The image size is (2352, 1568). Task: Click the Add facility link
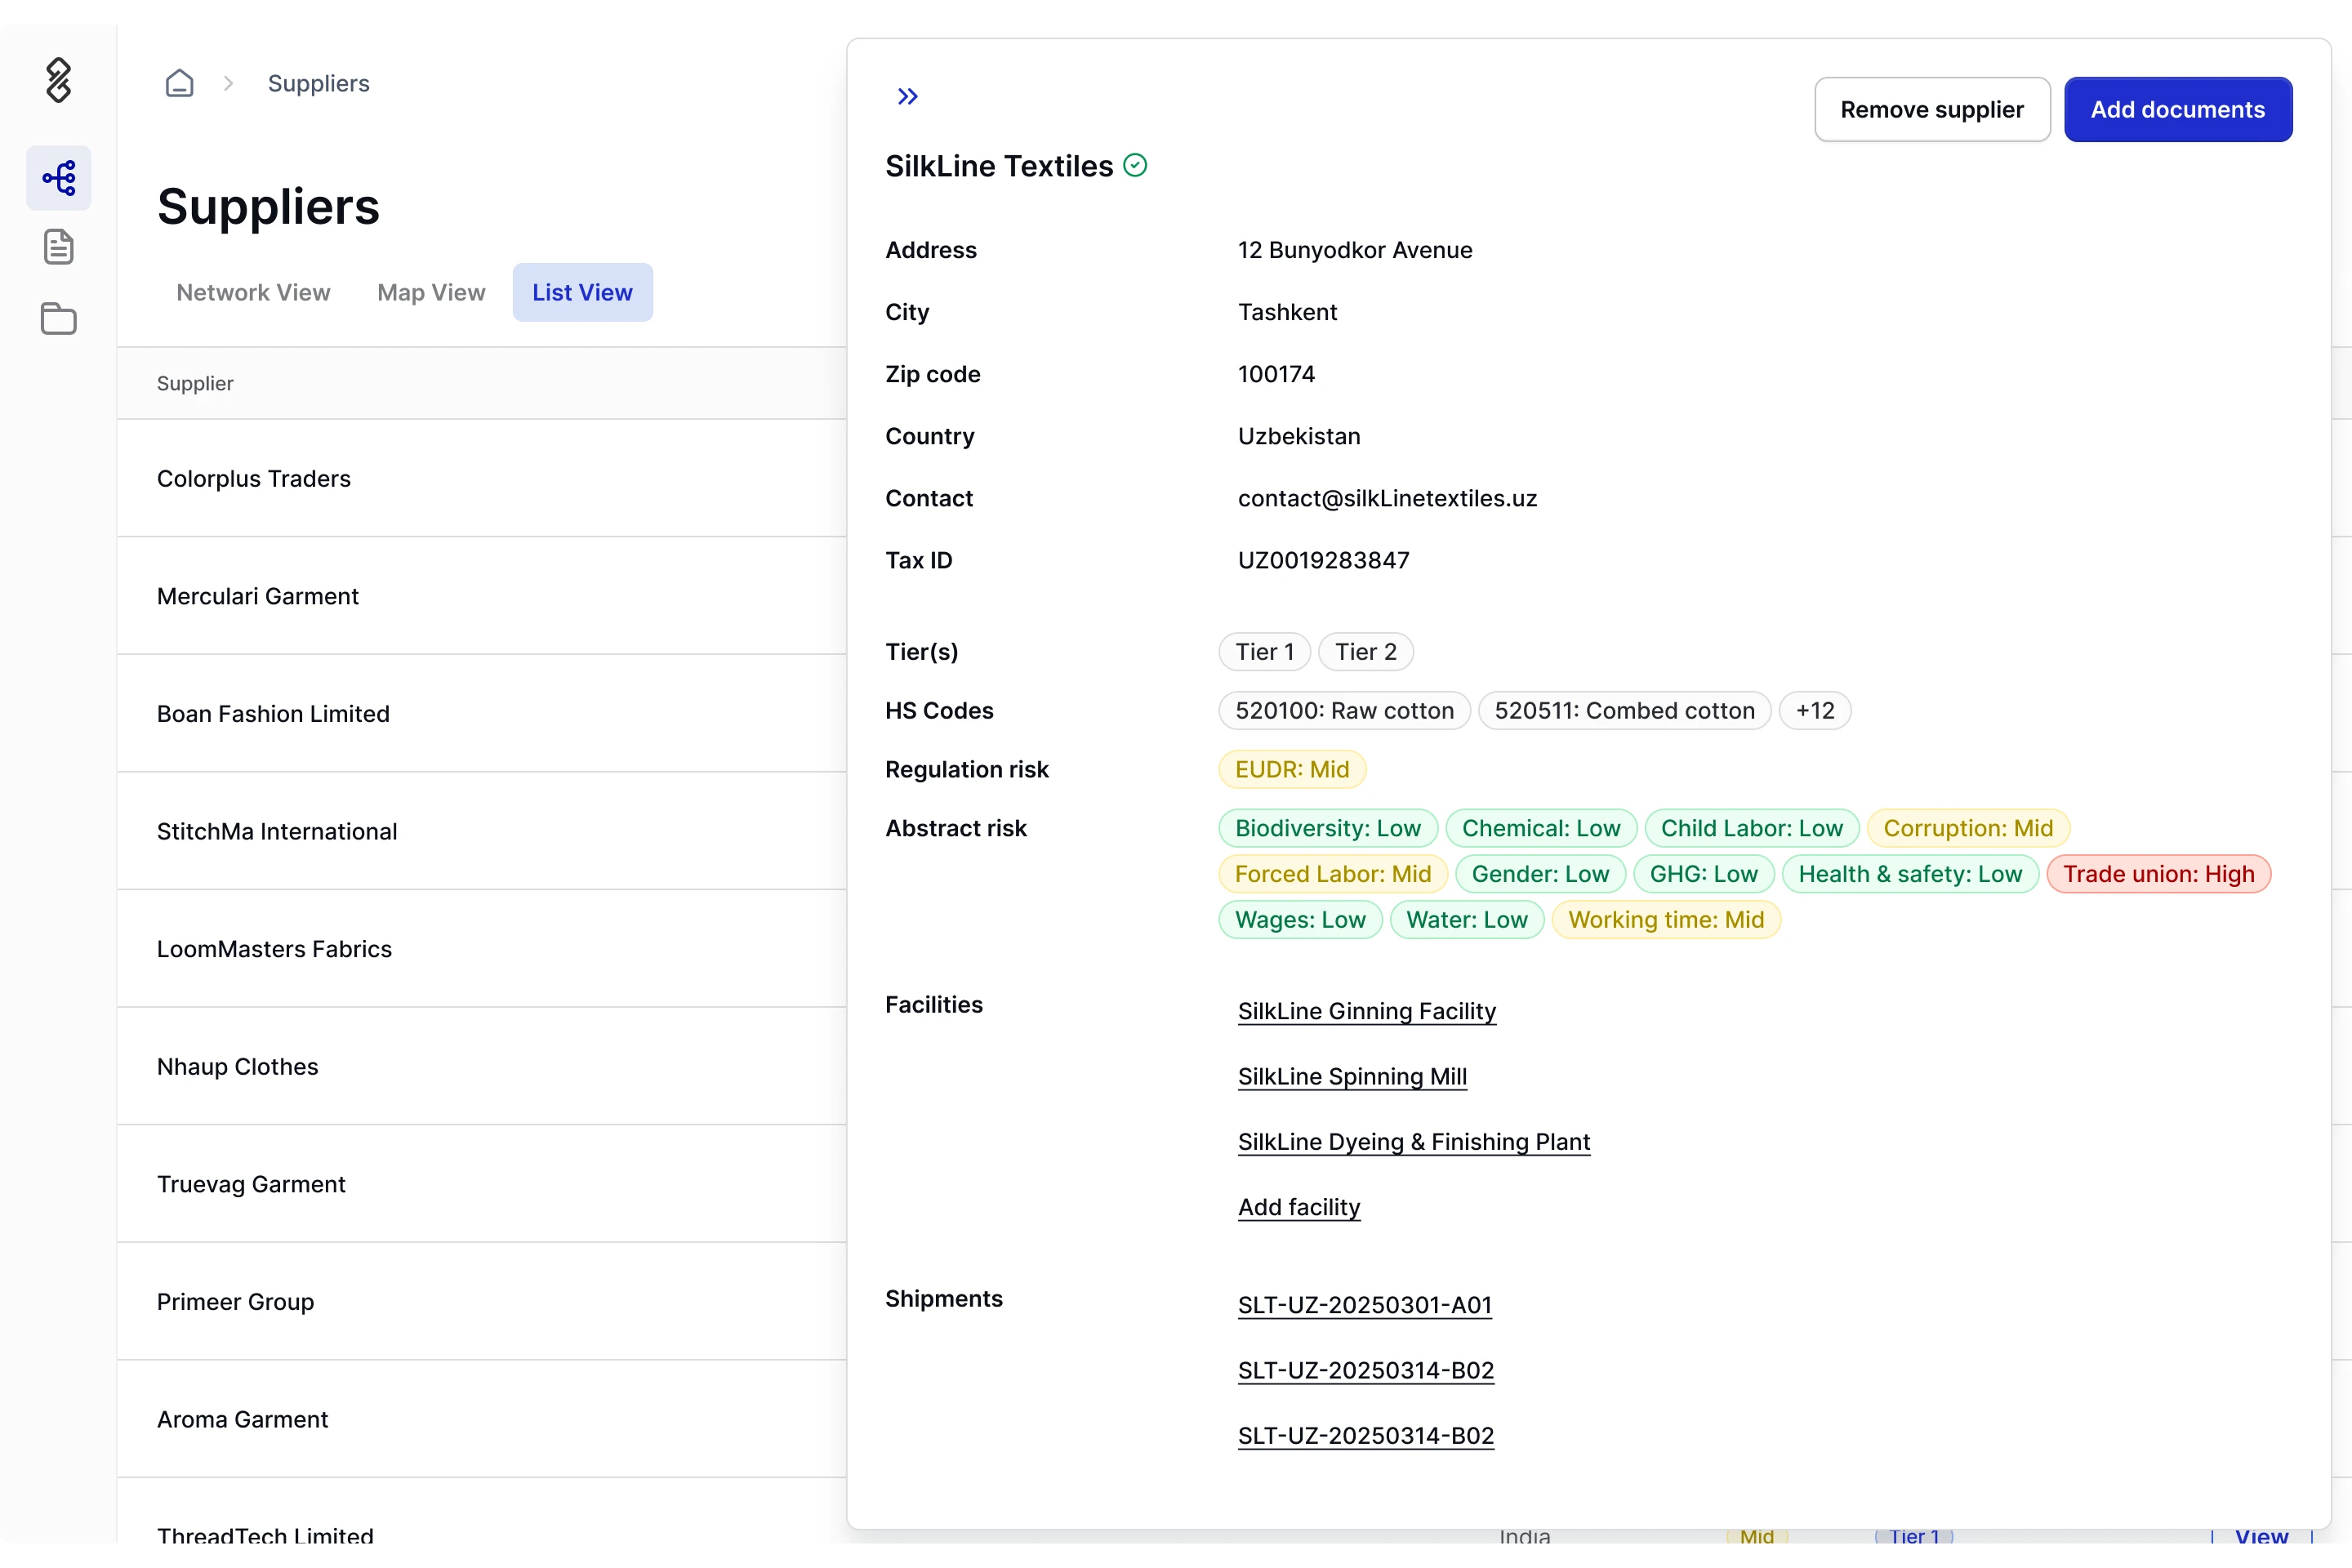point(1298,1207)
